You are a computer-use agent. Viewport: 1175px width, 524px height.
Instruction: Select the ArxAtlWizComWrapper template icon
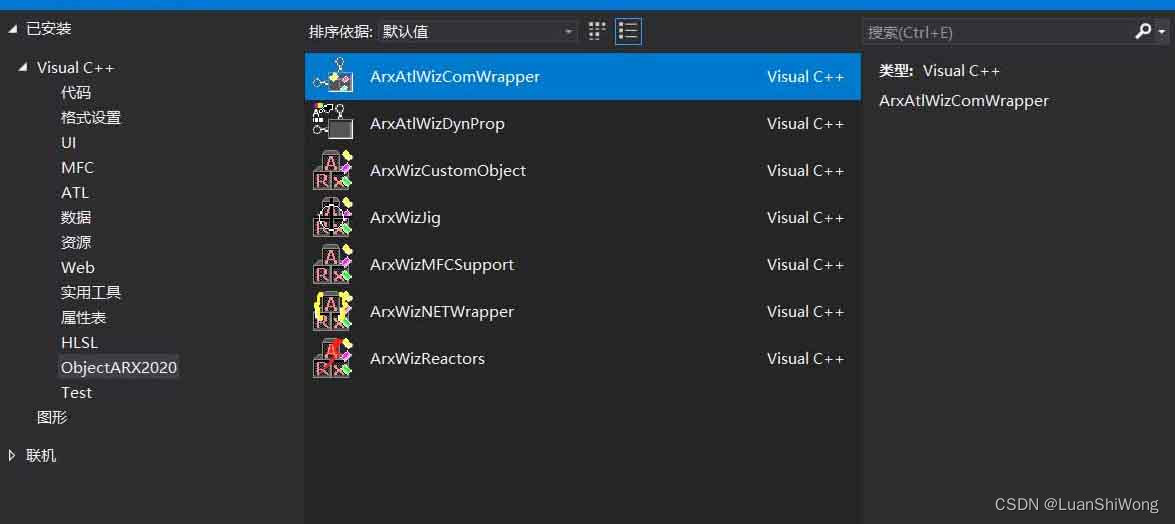[333, 76]
